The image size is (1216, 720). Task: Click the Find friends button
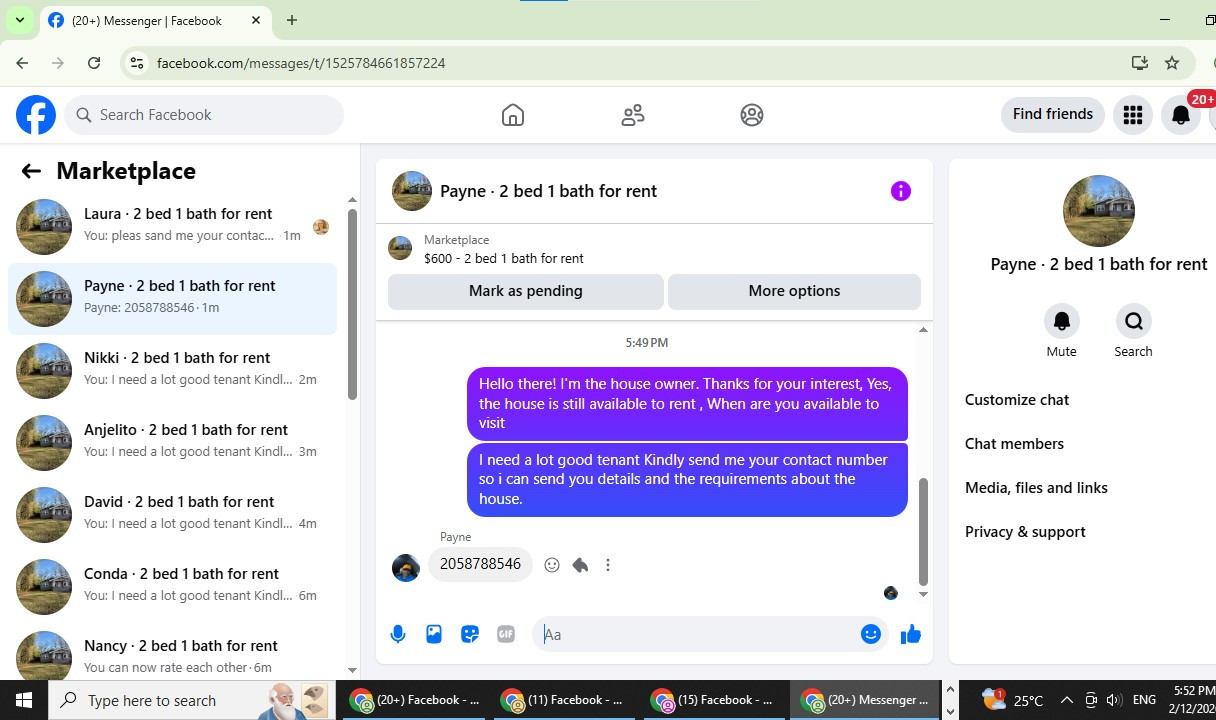(1053, 115)
